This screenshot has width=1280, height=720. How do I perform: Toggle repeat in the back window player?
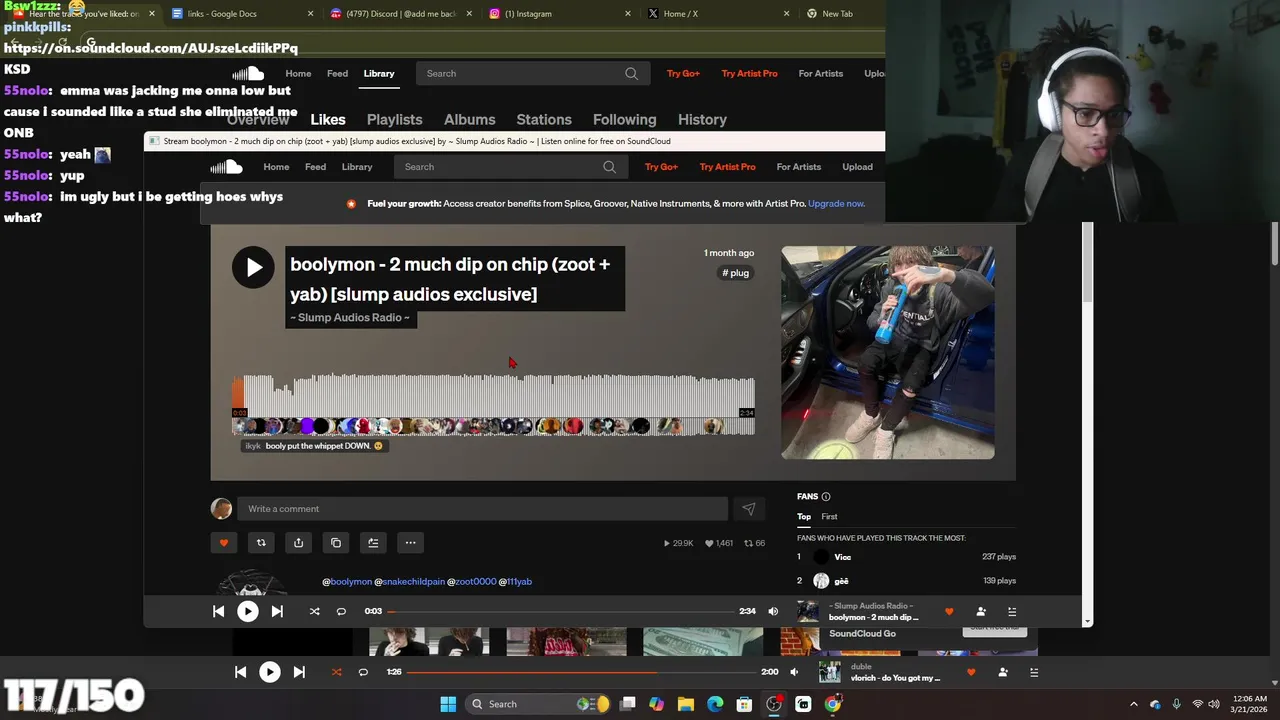pyautogui.click(x=363, y=672)
